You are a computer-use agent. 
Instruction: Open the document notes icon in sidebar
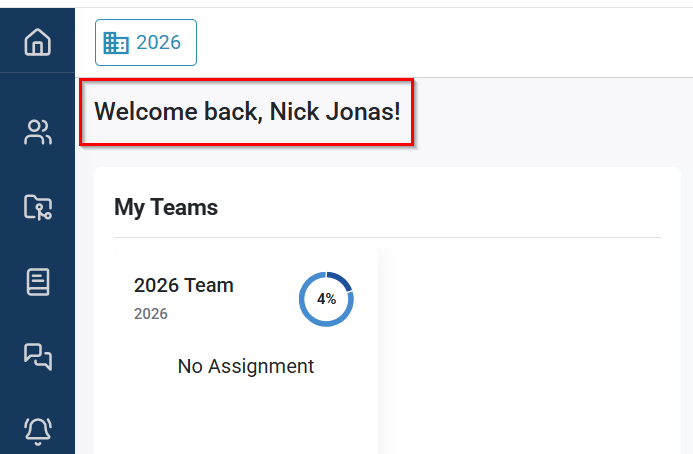37,282
